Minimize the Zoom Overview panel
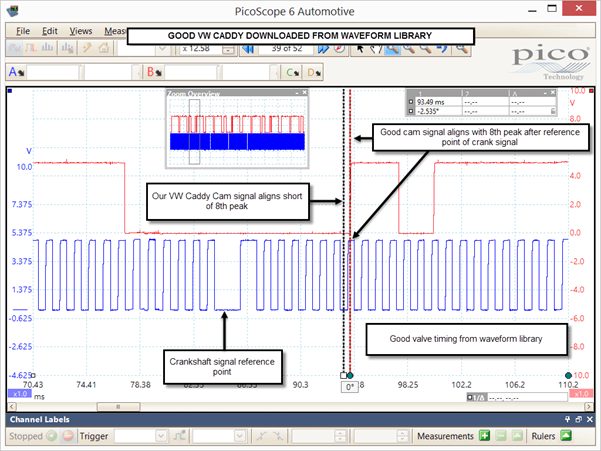601x451 pixels. pos(297,92)
